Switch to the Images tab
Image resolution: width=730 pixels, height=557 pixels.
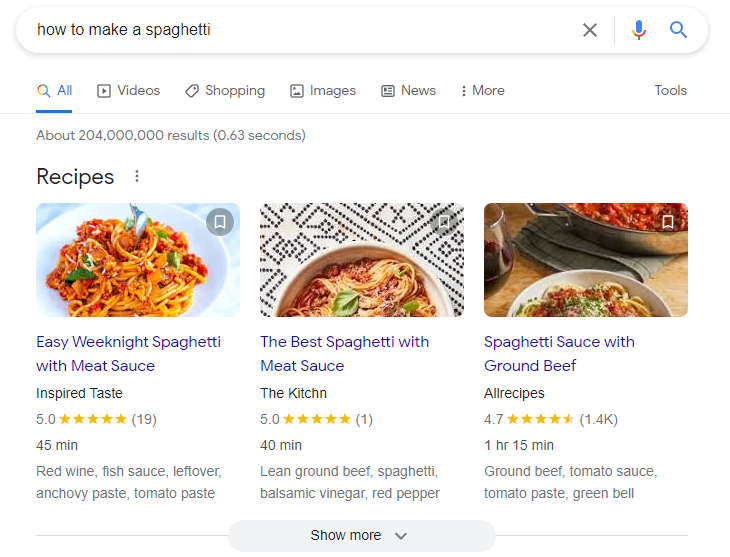(x=322, y=90)
